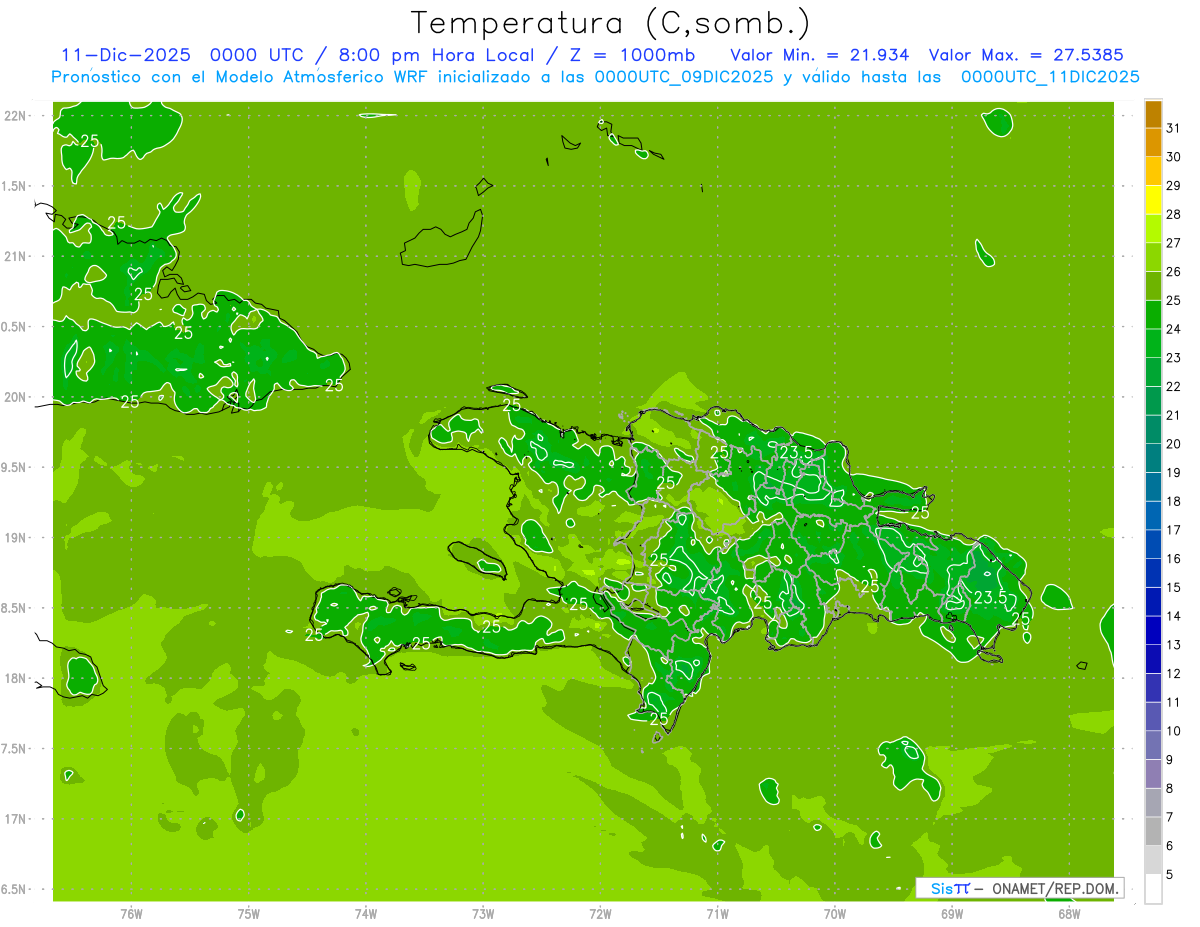Click legend value '20'
Image resolution: width=1200 pixels, height=927 pixels.
[x=1174, y=444]
